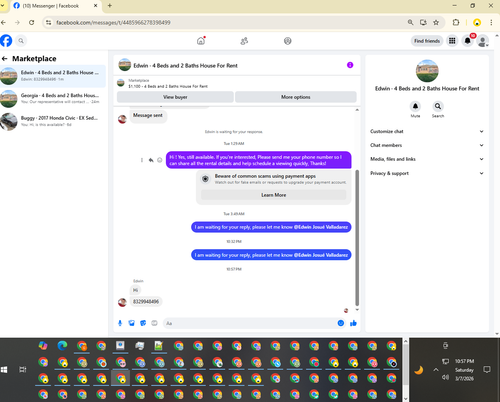
Task: Send a thumbs-up like
Action: coord(353,323)
